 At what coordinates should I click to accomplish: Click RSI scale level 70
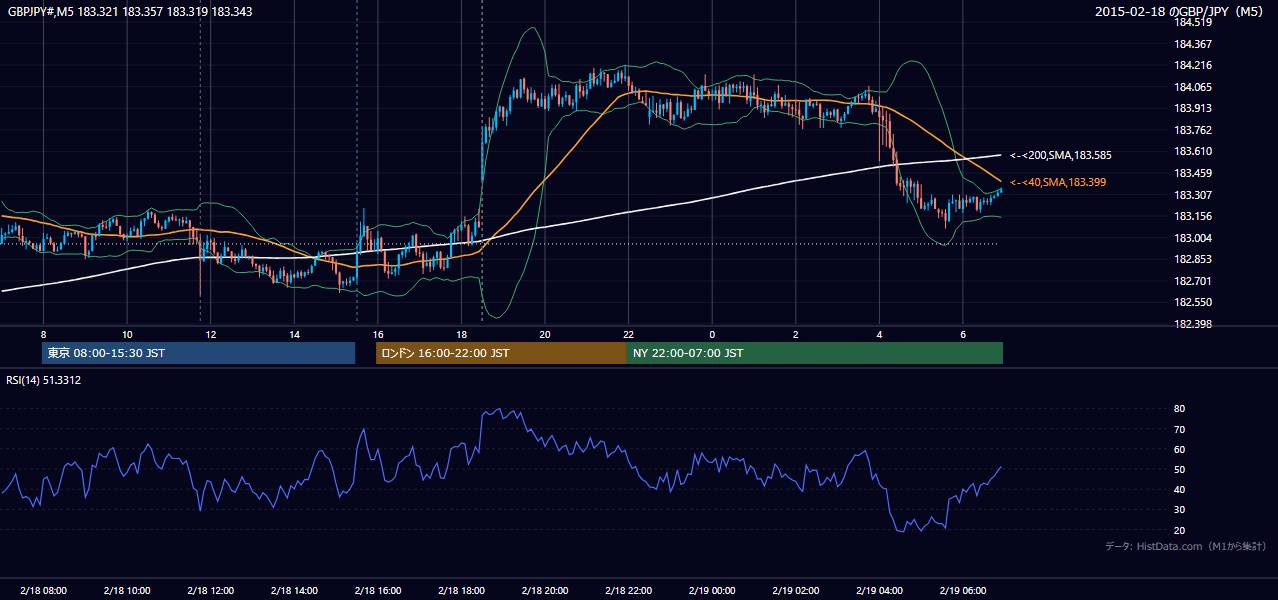click(1179, 429)
